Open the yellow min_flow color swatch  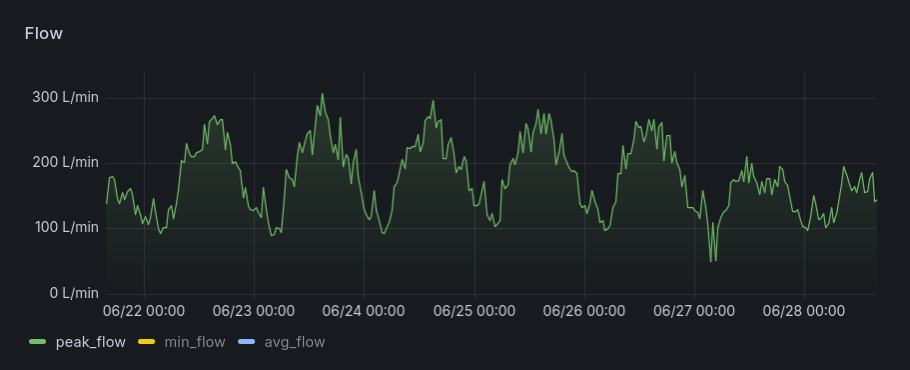point(146,342)
